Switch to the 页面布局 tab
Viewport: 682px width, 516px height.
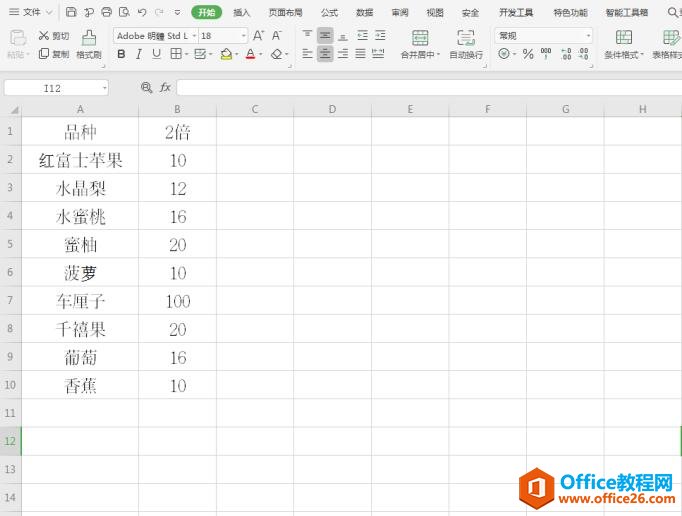pyautogui.click(x=285, y=13)
